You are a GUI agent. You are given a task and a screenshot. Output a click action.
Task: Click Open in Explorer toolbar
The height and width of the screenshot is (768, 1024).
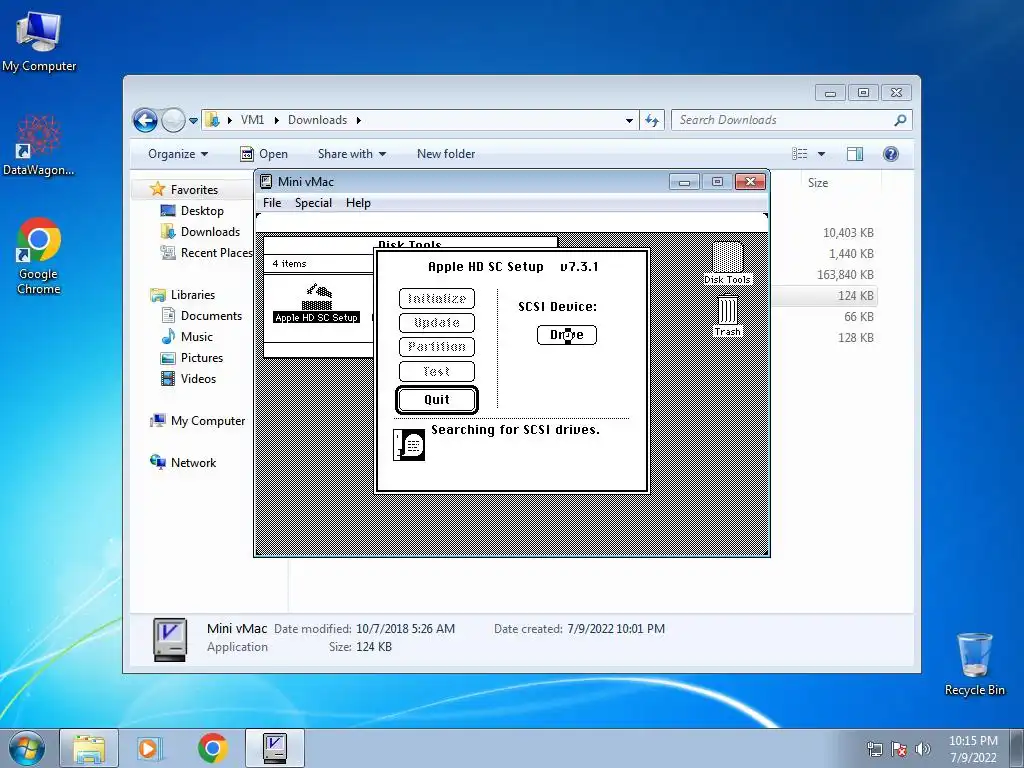click(x=264, y=154)
